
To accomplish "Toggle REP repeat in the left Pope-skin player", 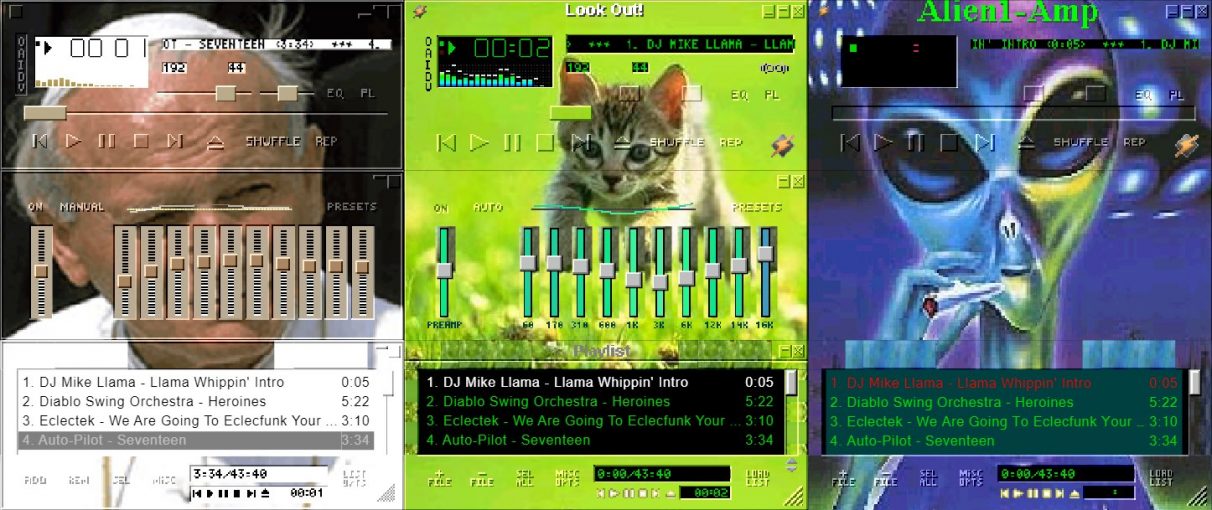I will [x=326, y=141].
